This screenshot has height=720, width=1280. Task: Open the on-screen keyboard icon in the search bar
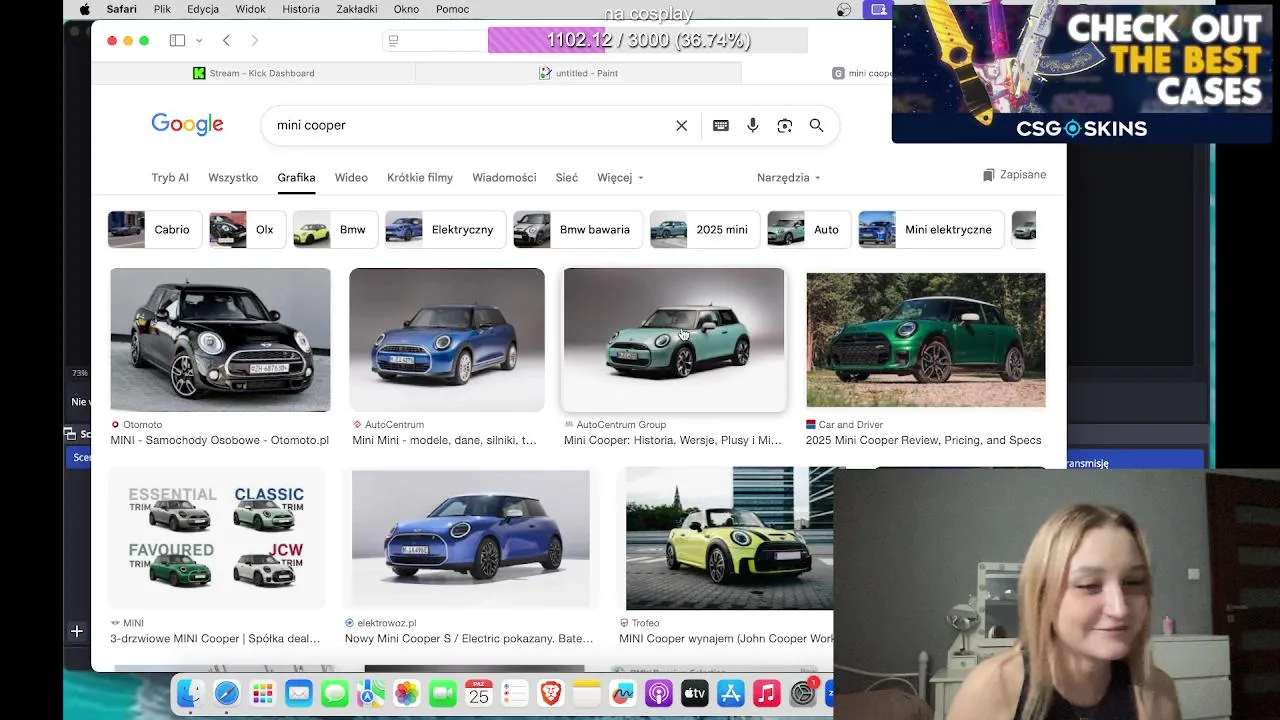[x=721, y=125]
